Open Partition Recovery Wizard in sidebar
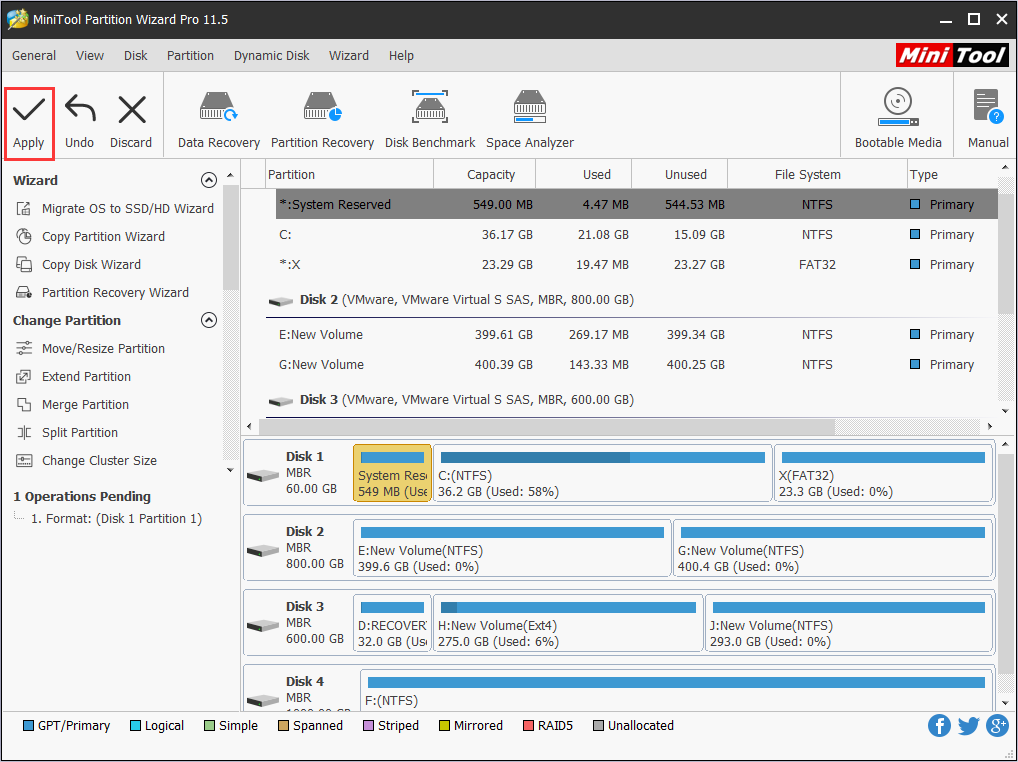The width and height of the screenshot is (1018, 762). click(x=102, y=292)
